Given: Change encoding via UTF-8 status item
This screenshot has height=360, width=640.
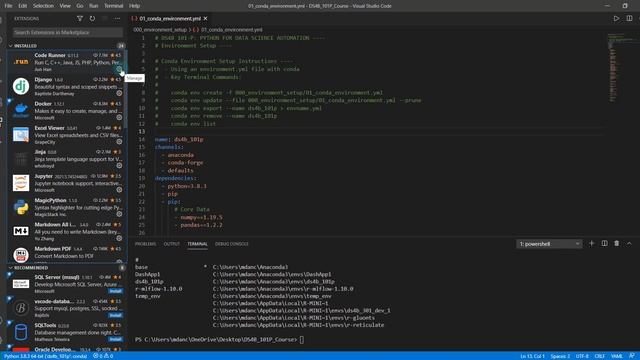Looking at the screenshot, I should pyautogui.click(x=582, y=356).
